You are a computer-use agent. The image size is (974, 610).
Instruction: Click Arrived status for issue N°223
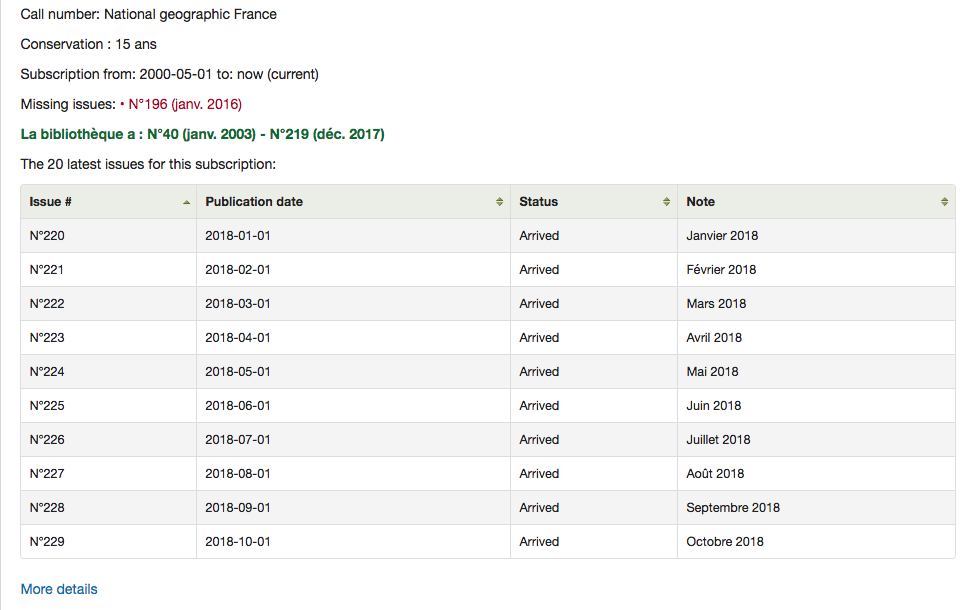(539, 338)
